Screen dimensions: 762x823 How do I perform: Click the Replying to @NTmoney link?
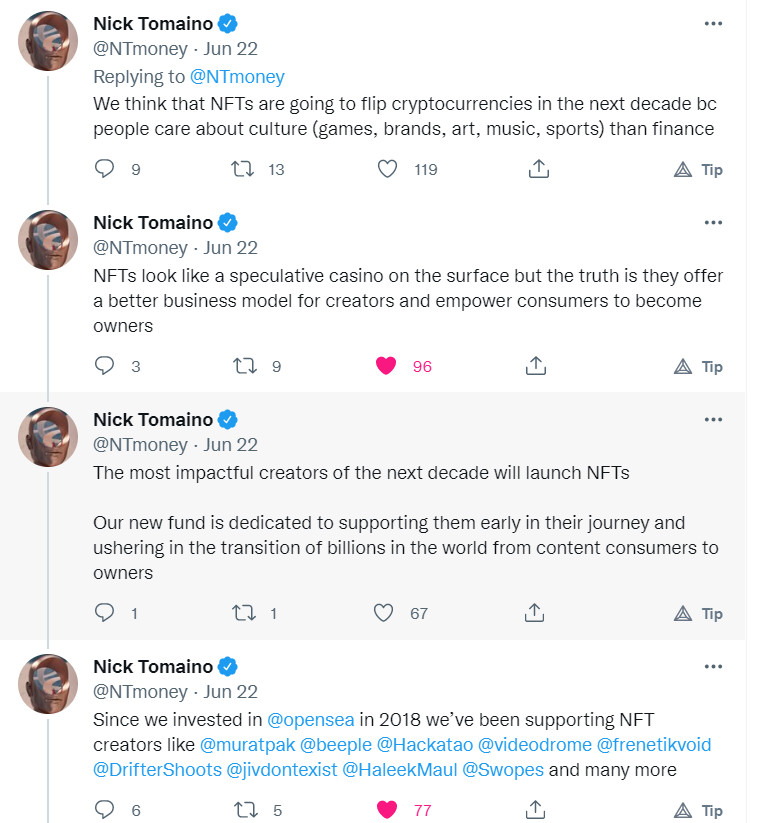pyautogui.click(x=237, y=77)
